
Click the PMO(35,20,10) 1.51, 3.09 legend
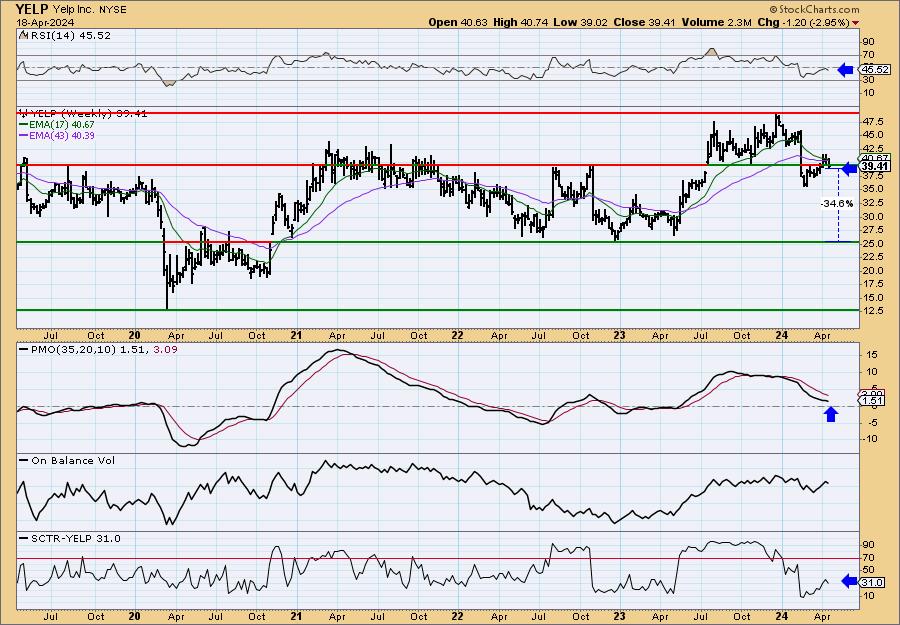[98, 349]
